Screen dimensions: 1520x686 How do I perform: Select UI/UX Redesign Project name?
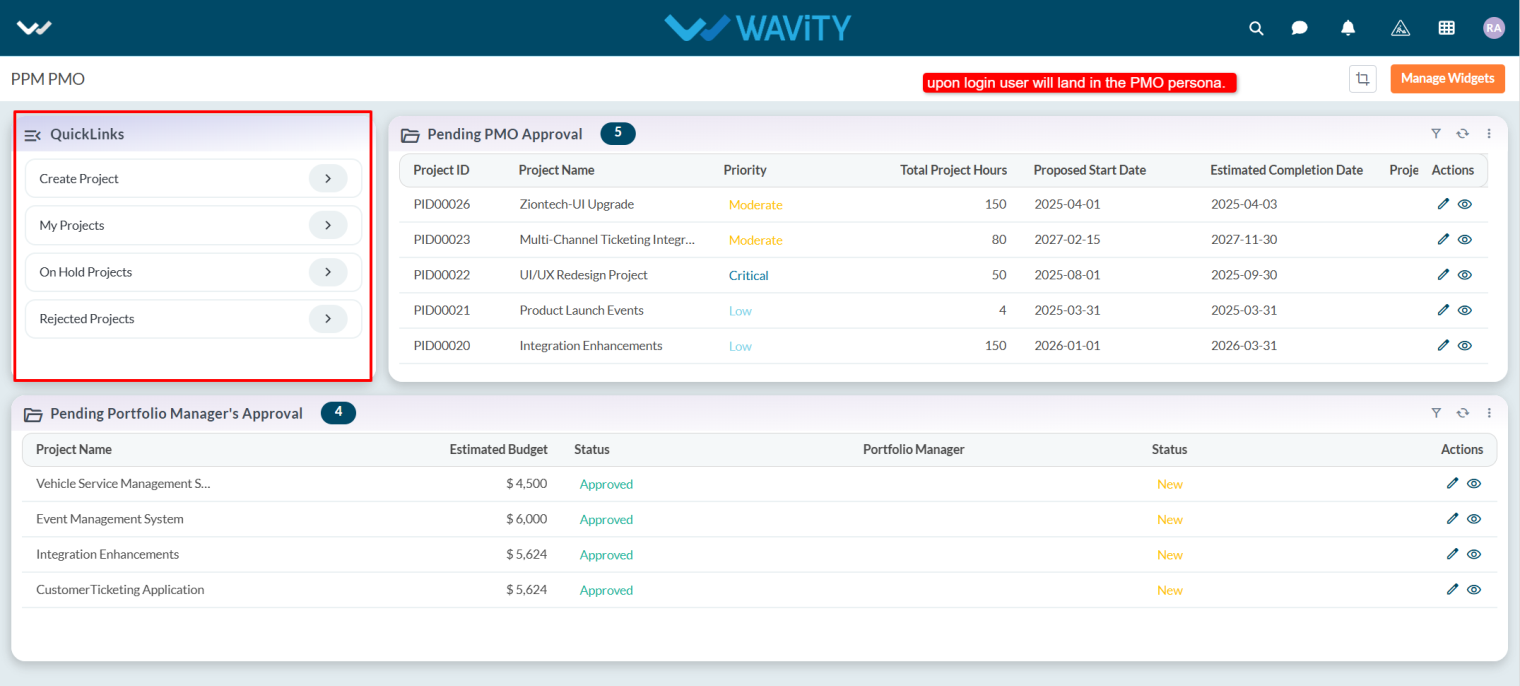[584, 275]
